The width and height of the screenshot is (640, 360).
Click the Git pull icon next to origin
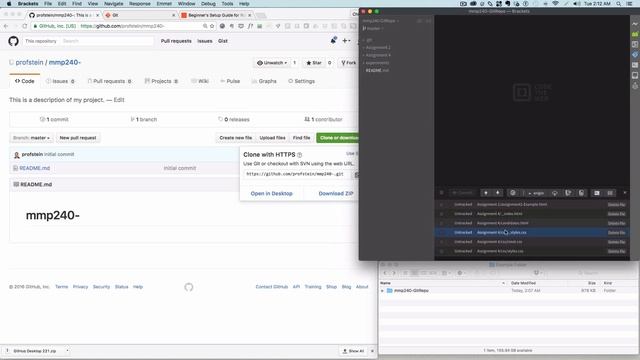tap(568, 193)
